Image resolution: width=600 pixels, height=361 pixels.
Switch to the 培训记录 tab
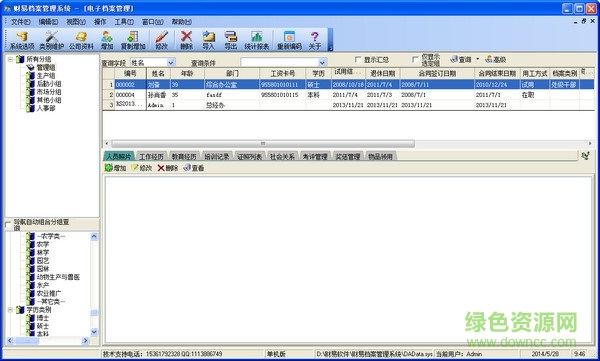[217, 156]
